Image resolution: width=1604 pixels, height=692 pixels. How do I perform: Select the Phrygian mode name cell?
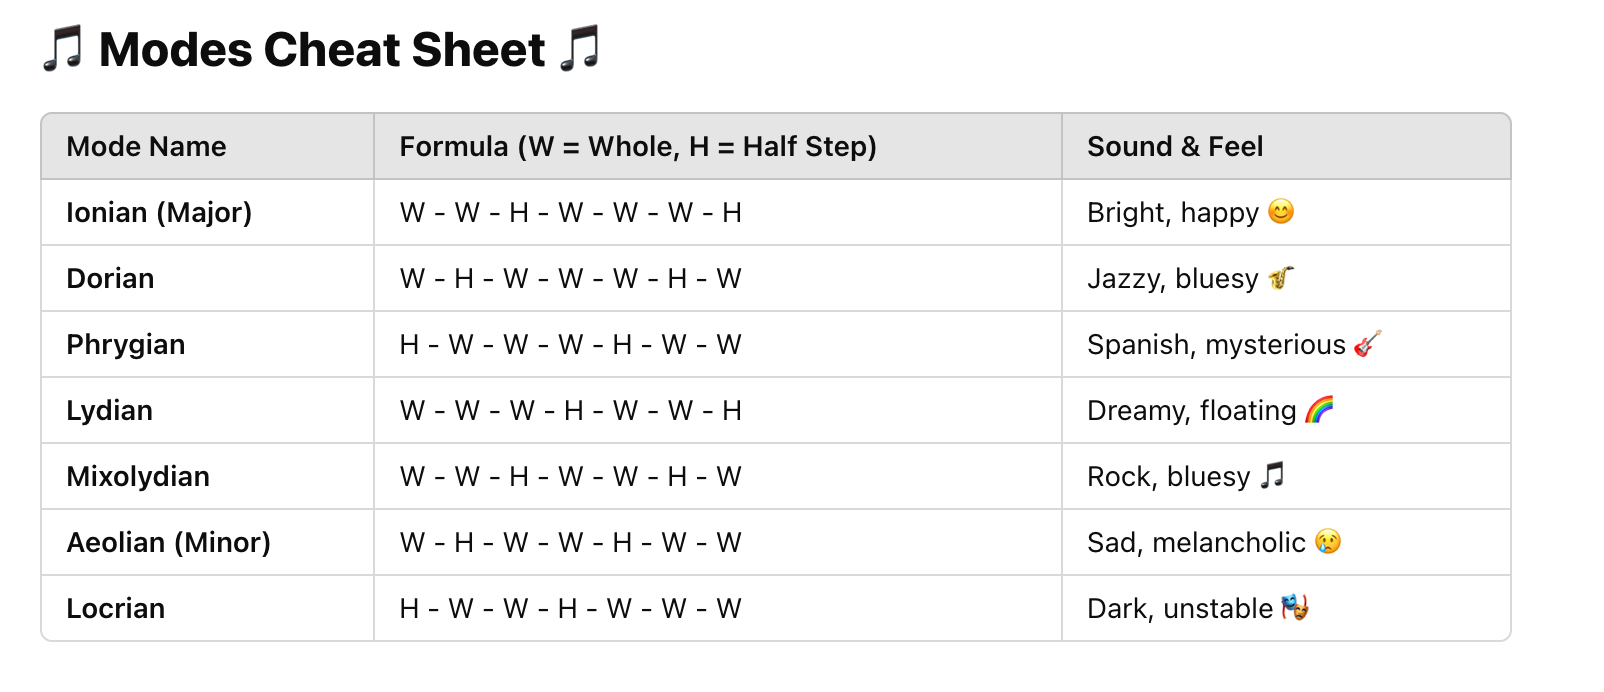tap(126, 345)
